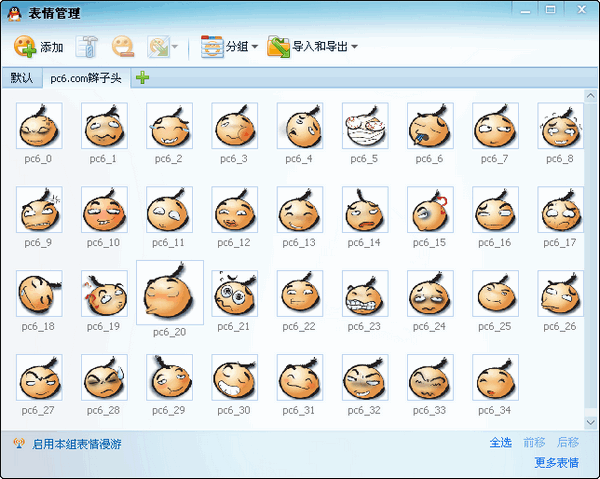The height and width of the screenshot is (479, 600).
Task: Click the pc6_21 emoticon with glasses
Action: pos(235,294)
